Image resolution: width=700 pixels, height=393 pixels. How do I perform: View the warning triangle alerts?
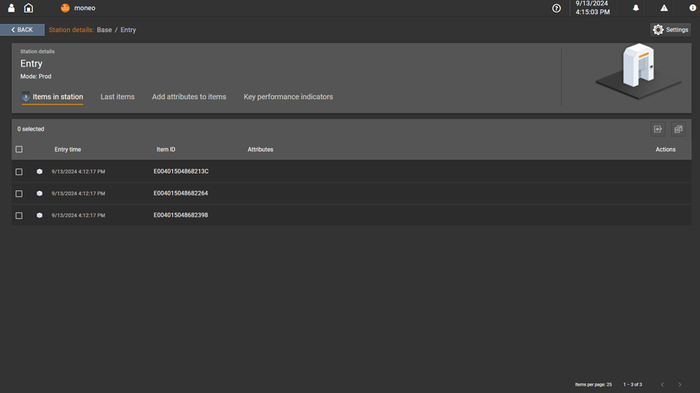tap(664, 8)
